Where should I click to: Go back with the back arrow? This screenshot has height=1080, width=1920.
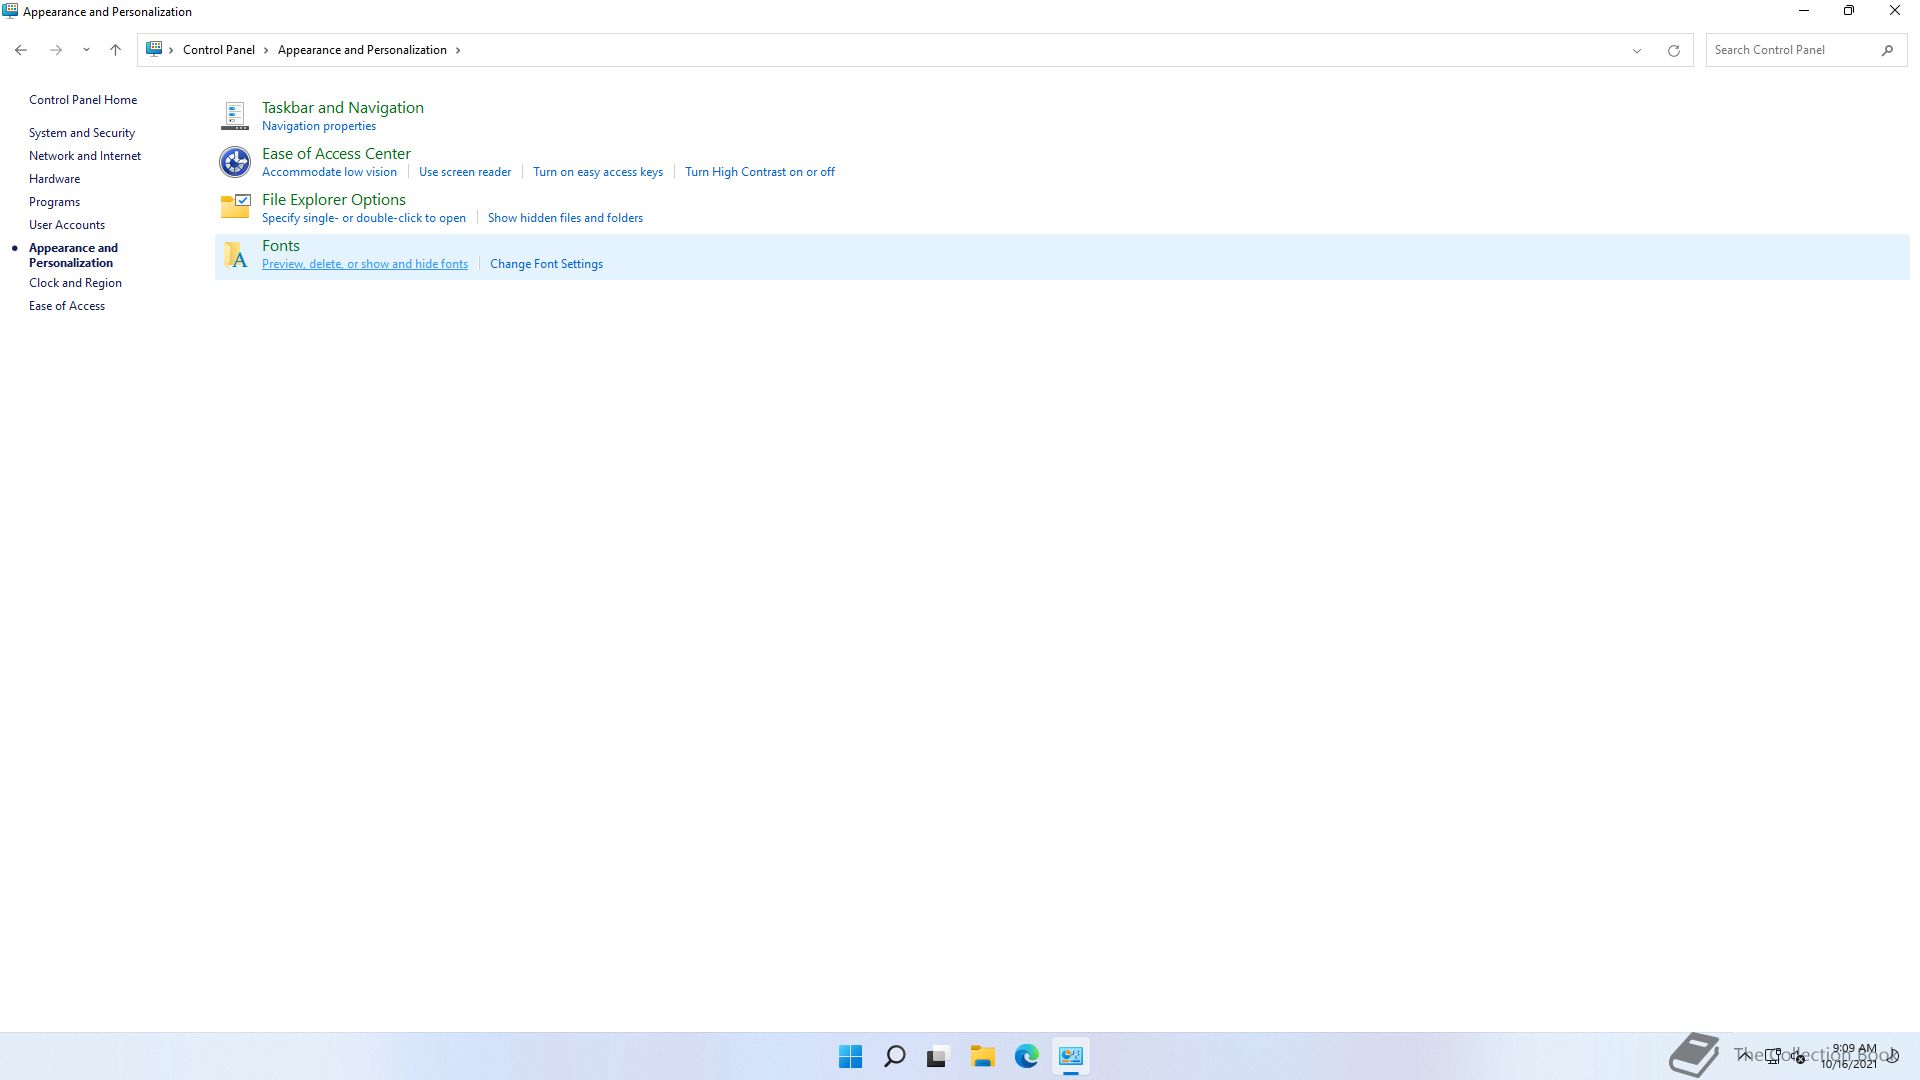(21, 50)
